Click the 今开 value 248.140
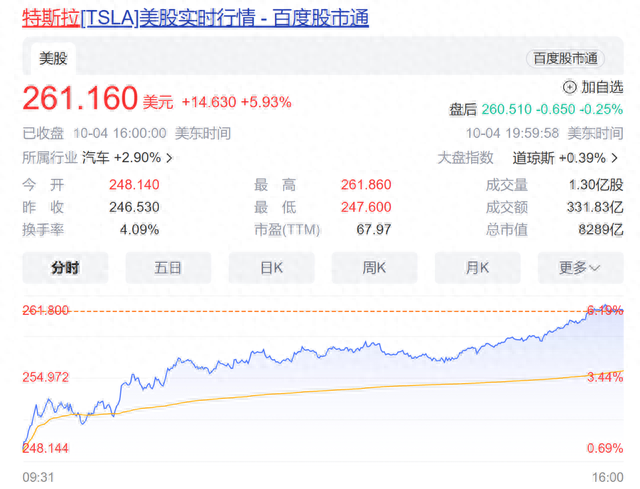Screen dimensions: 640x489 click(134, 185)
